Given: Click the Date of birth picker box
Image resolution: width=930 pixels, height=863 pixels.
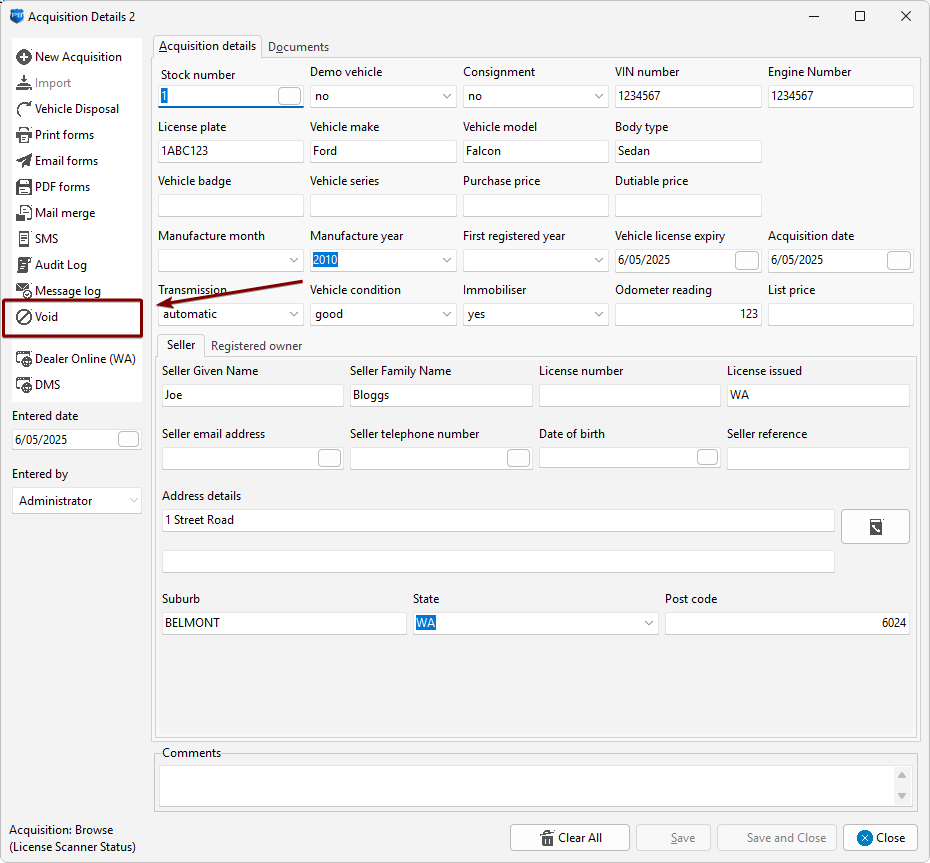Looking at the screenshot, I should [707, 457].
